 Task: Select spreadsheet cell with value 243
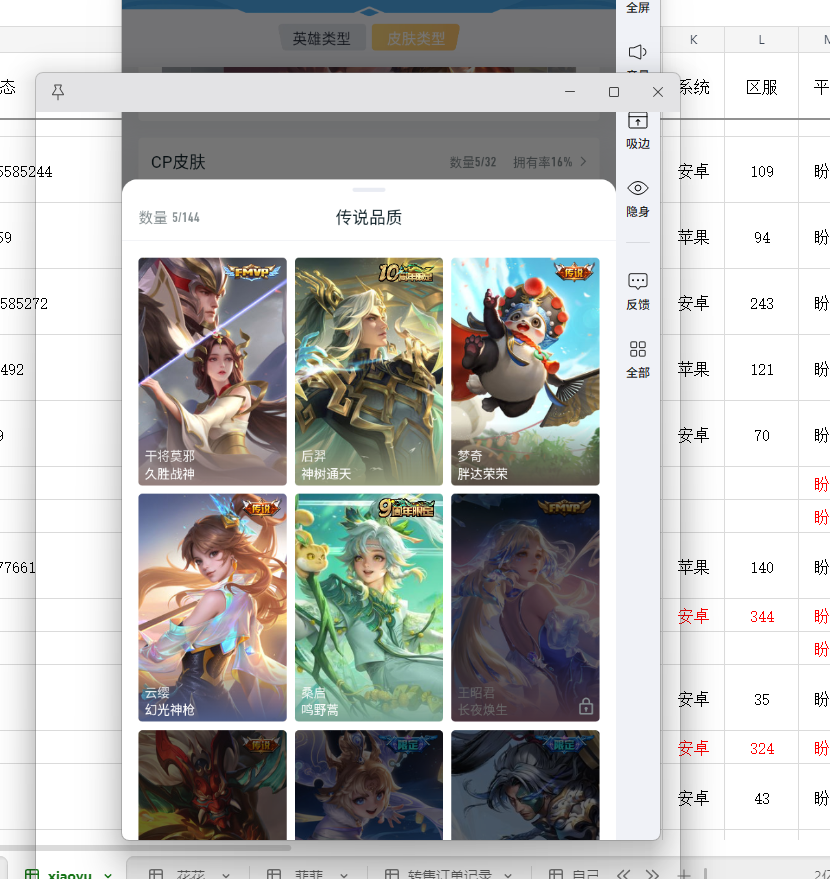tap(761, 304)
